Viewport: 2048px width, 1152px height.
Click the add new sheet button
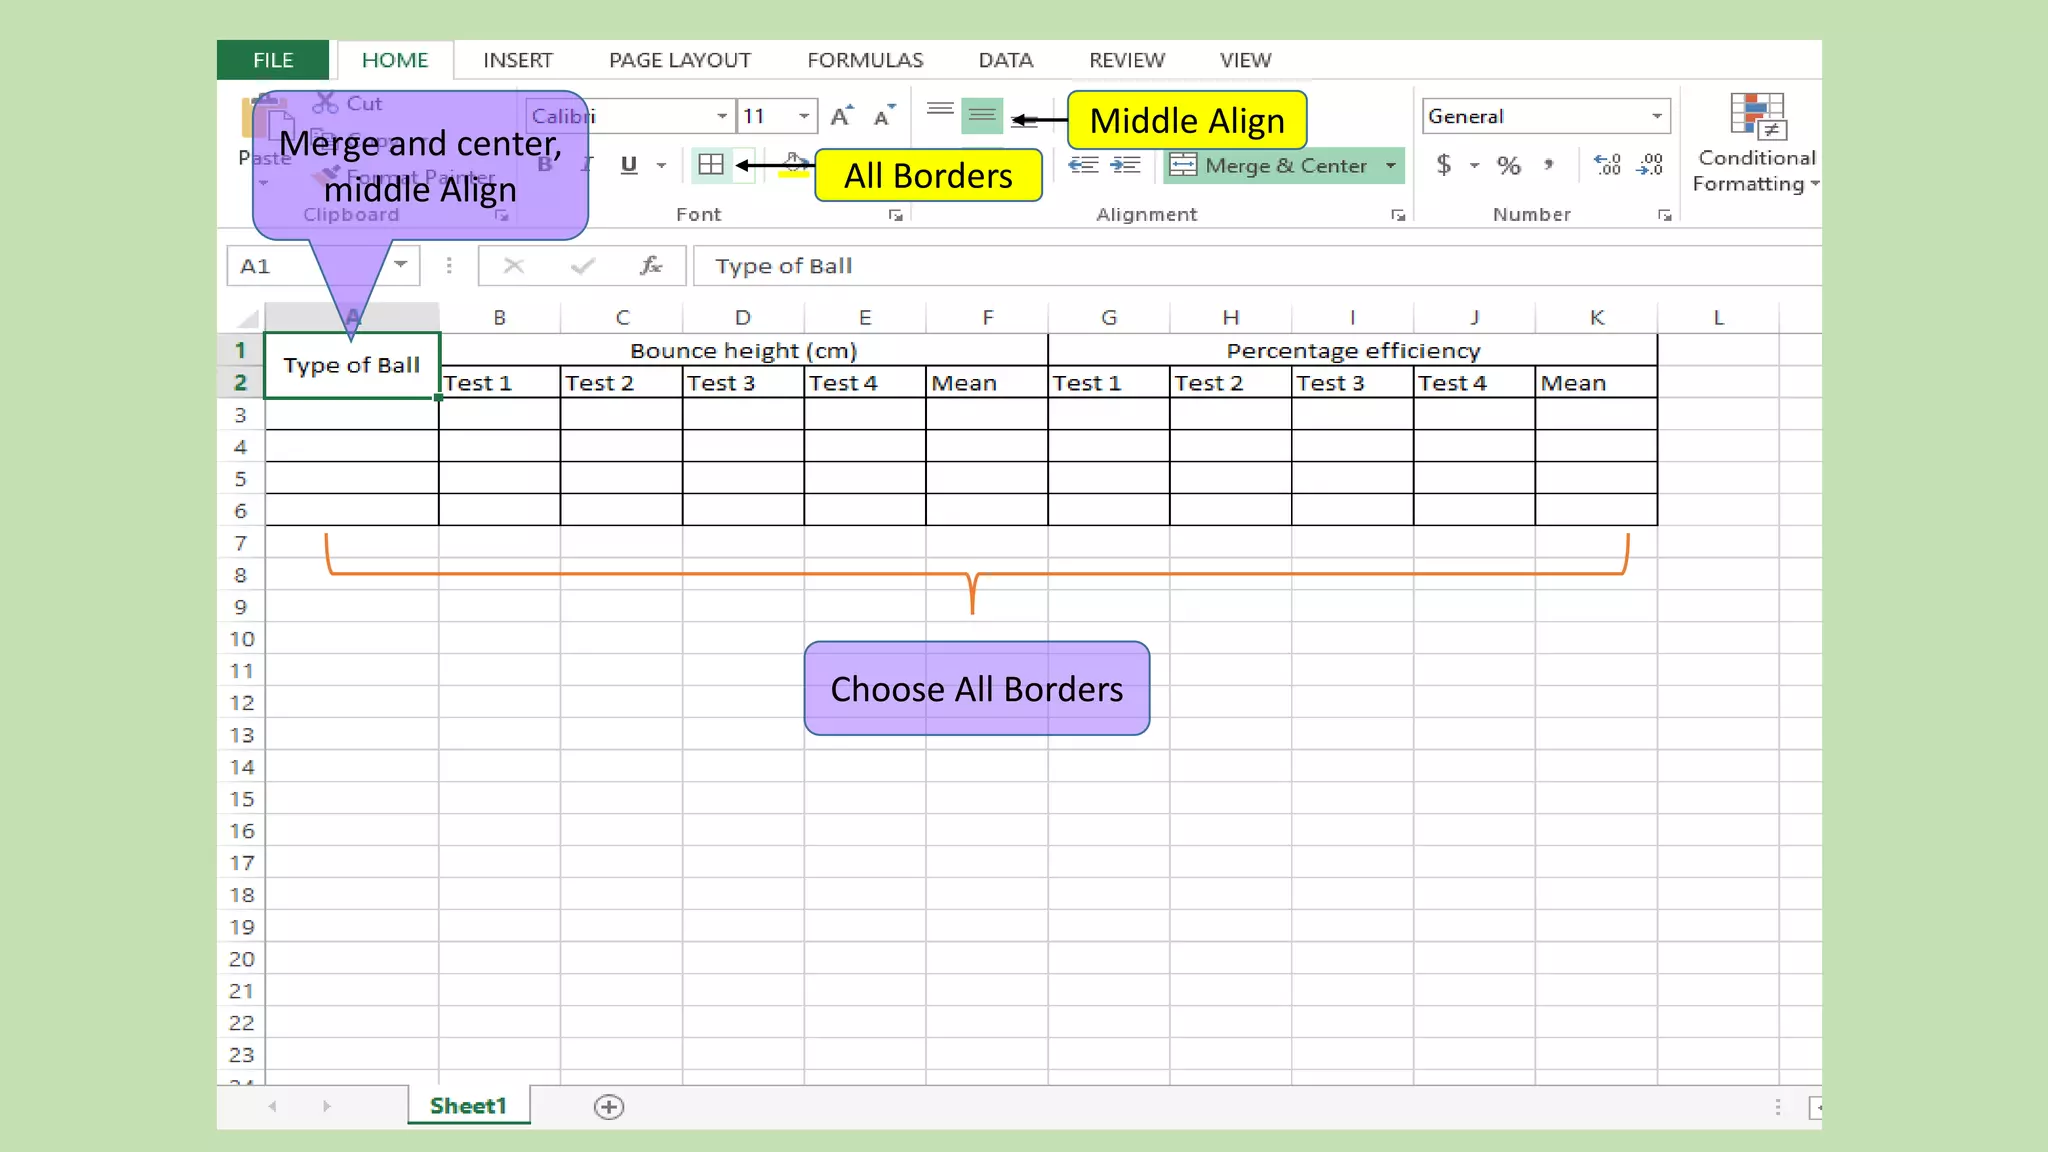609,1106
